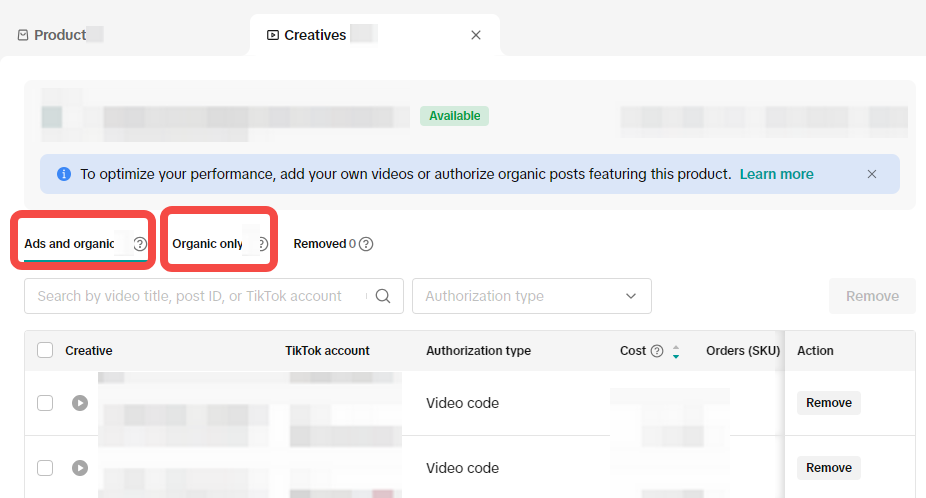Switch to Organic only tab

click(207, 243)
